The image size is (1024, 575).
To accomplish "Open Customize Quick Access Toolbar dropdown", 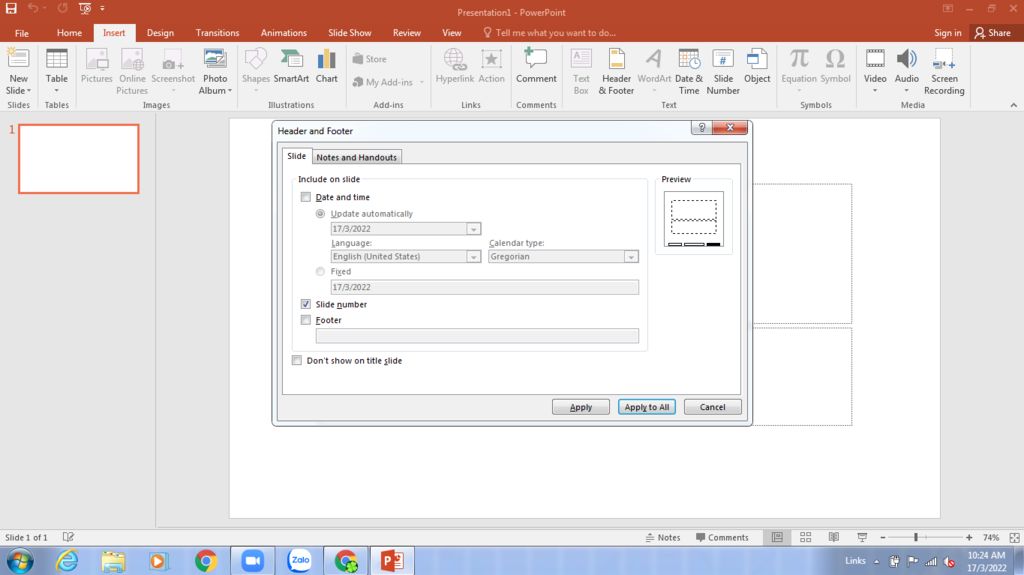I will [103, 8].
